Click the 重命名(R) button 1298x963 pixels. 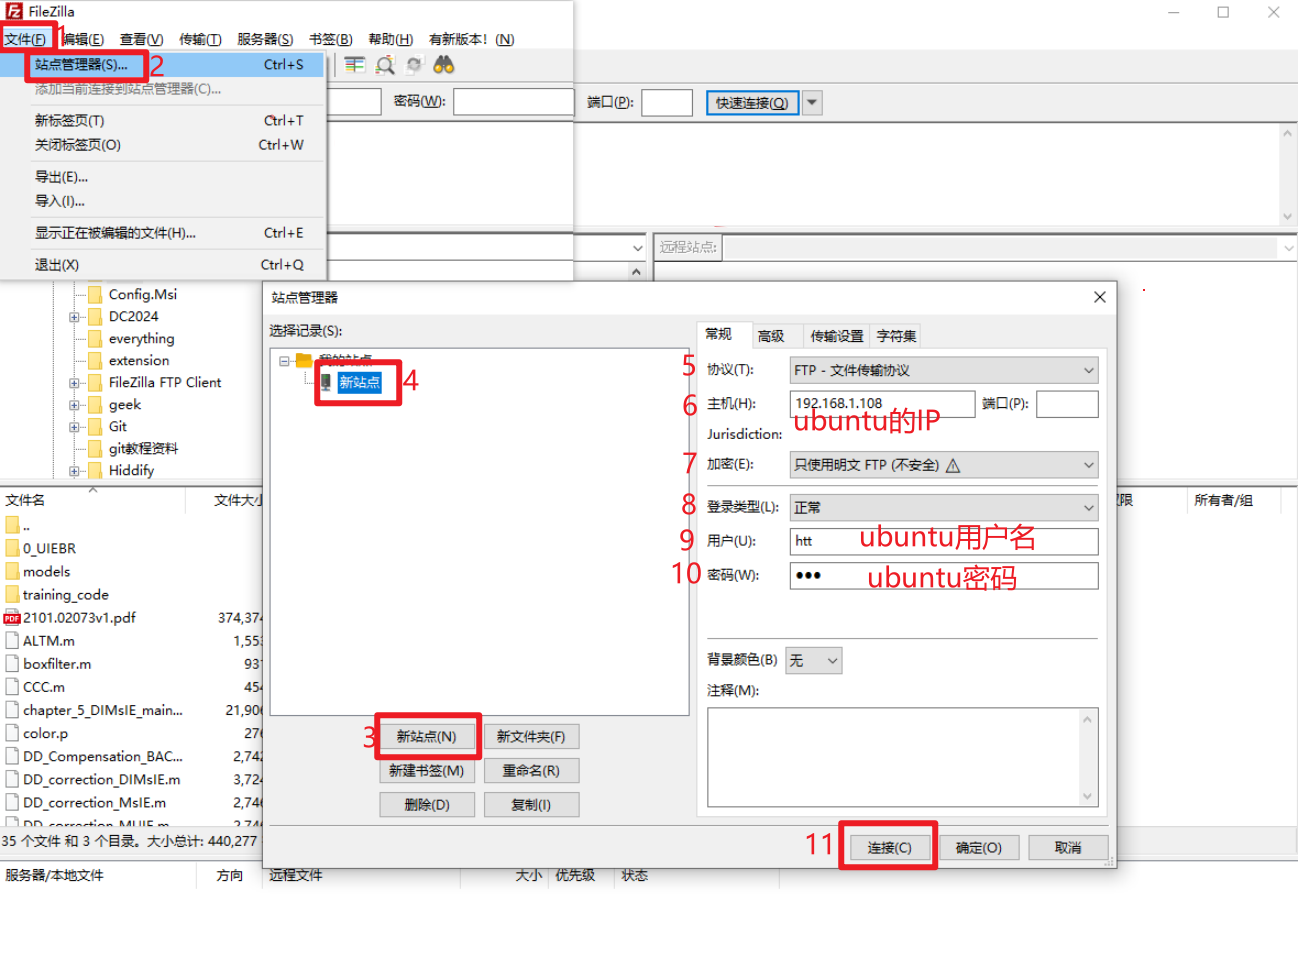point(531,771)
